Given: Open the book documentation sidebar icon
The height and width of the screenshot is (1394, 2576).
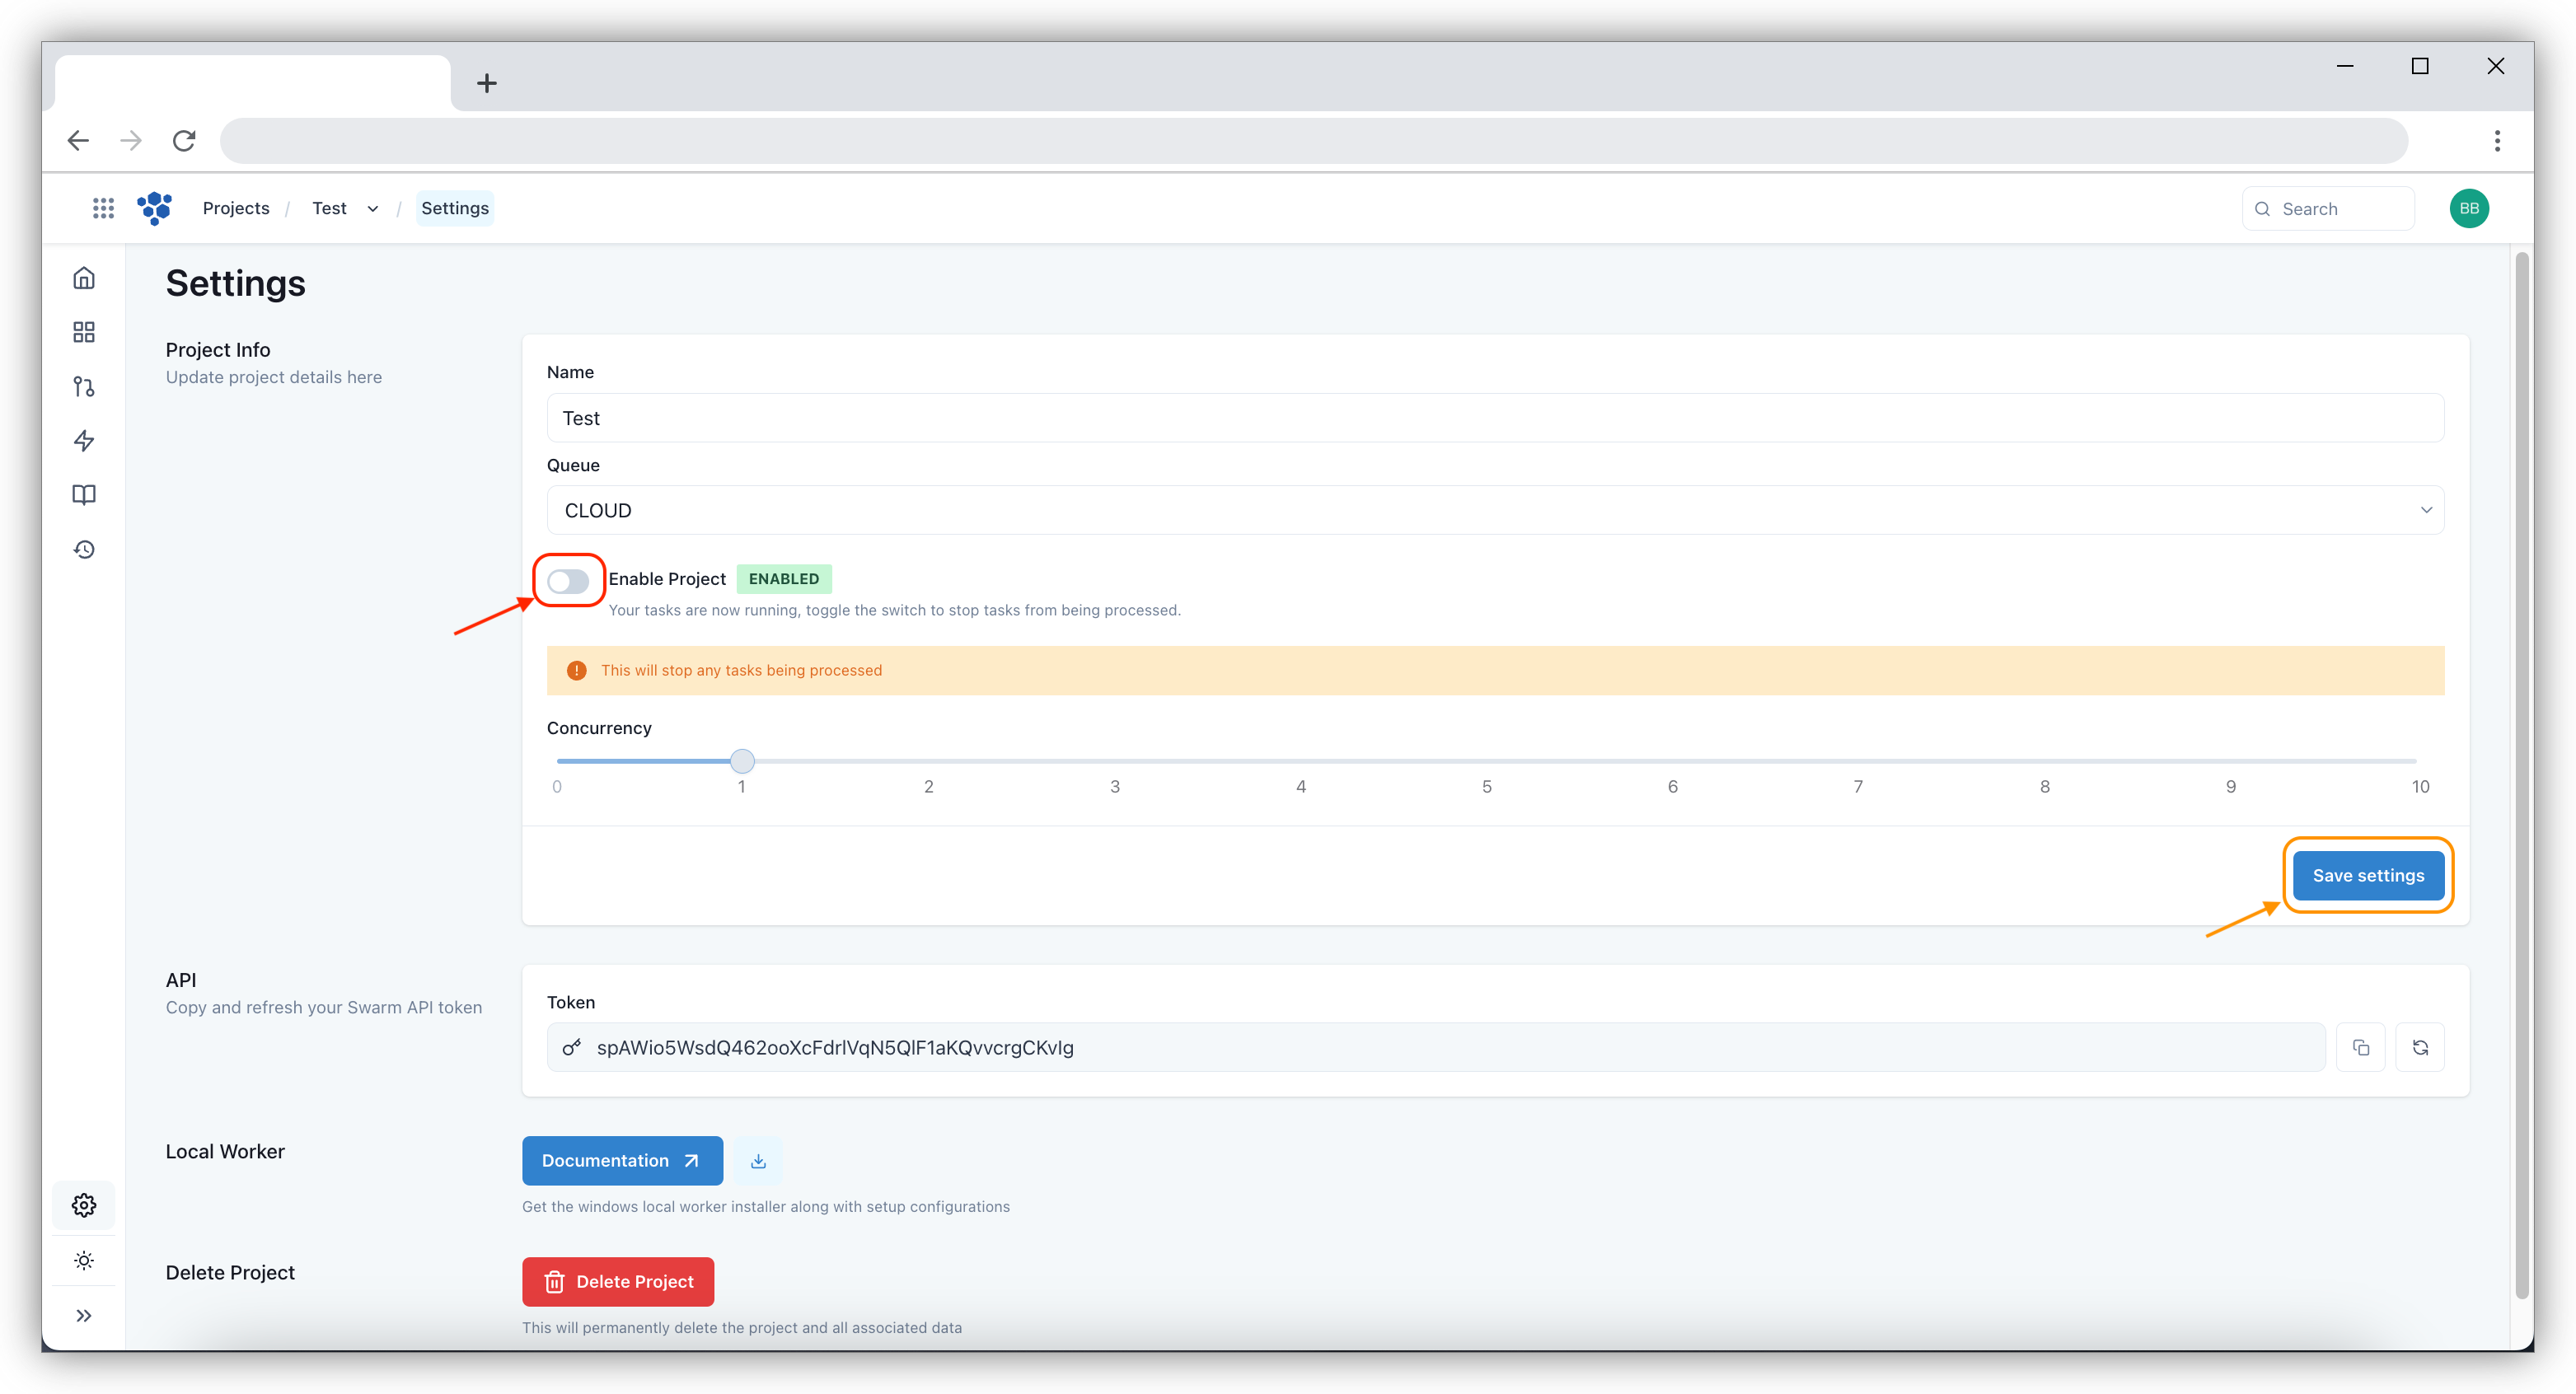Looking at the screenshot, I should (84, 495).
